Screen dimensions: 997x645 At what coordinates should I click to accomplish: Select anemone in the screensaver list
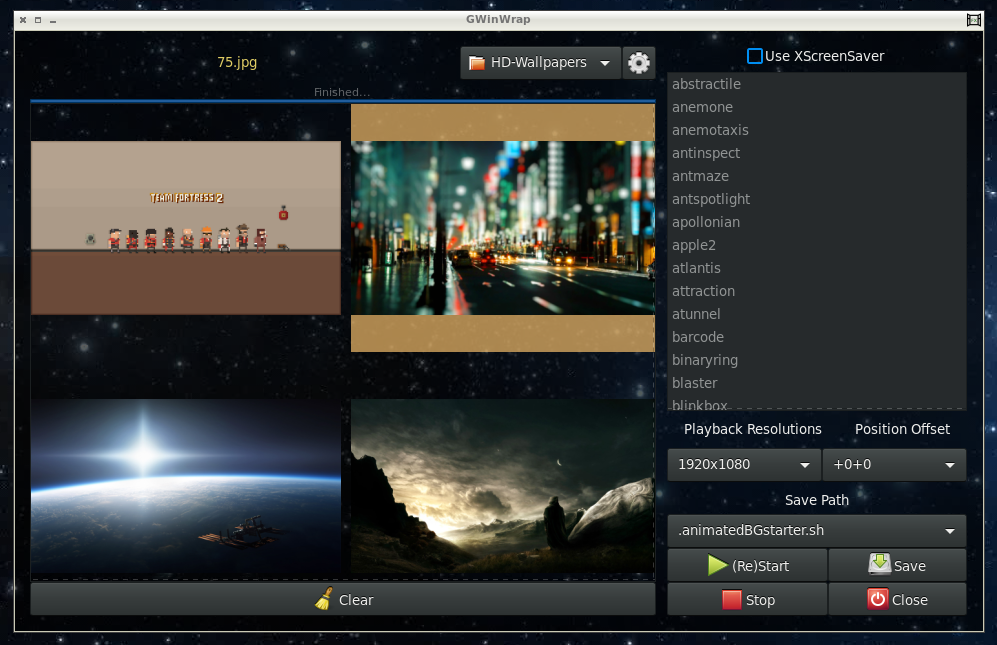pyautogui.click(x=816, y=107)
